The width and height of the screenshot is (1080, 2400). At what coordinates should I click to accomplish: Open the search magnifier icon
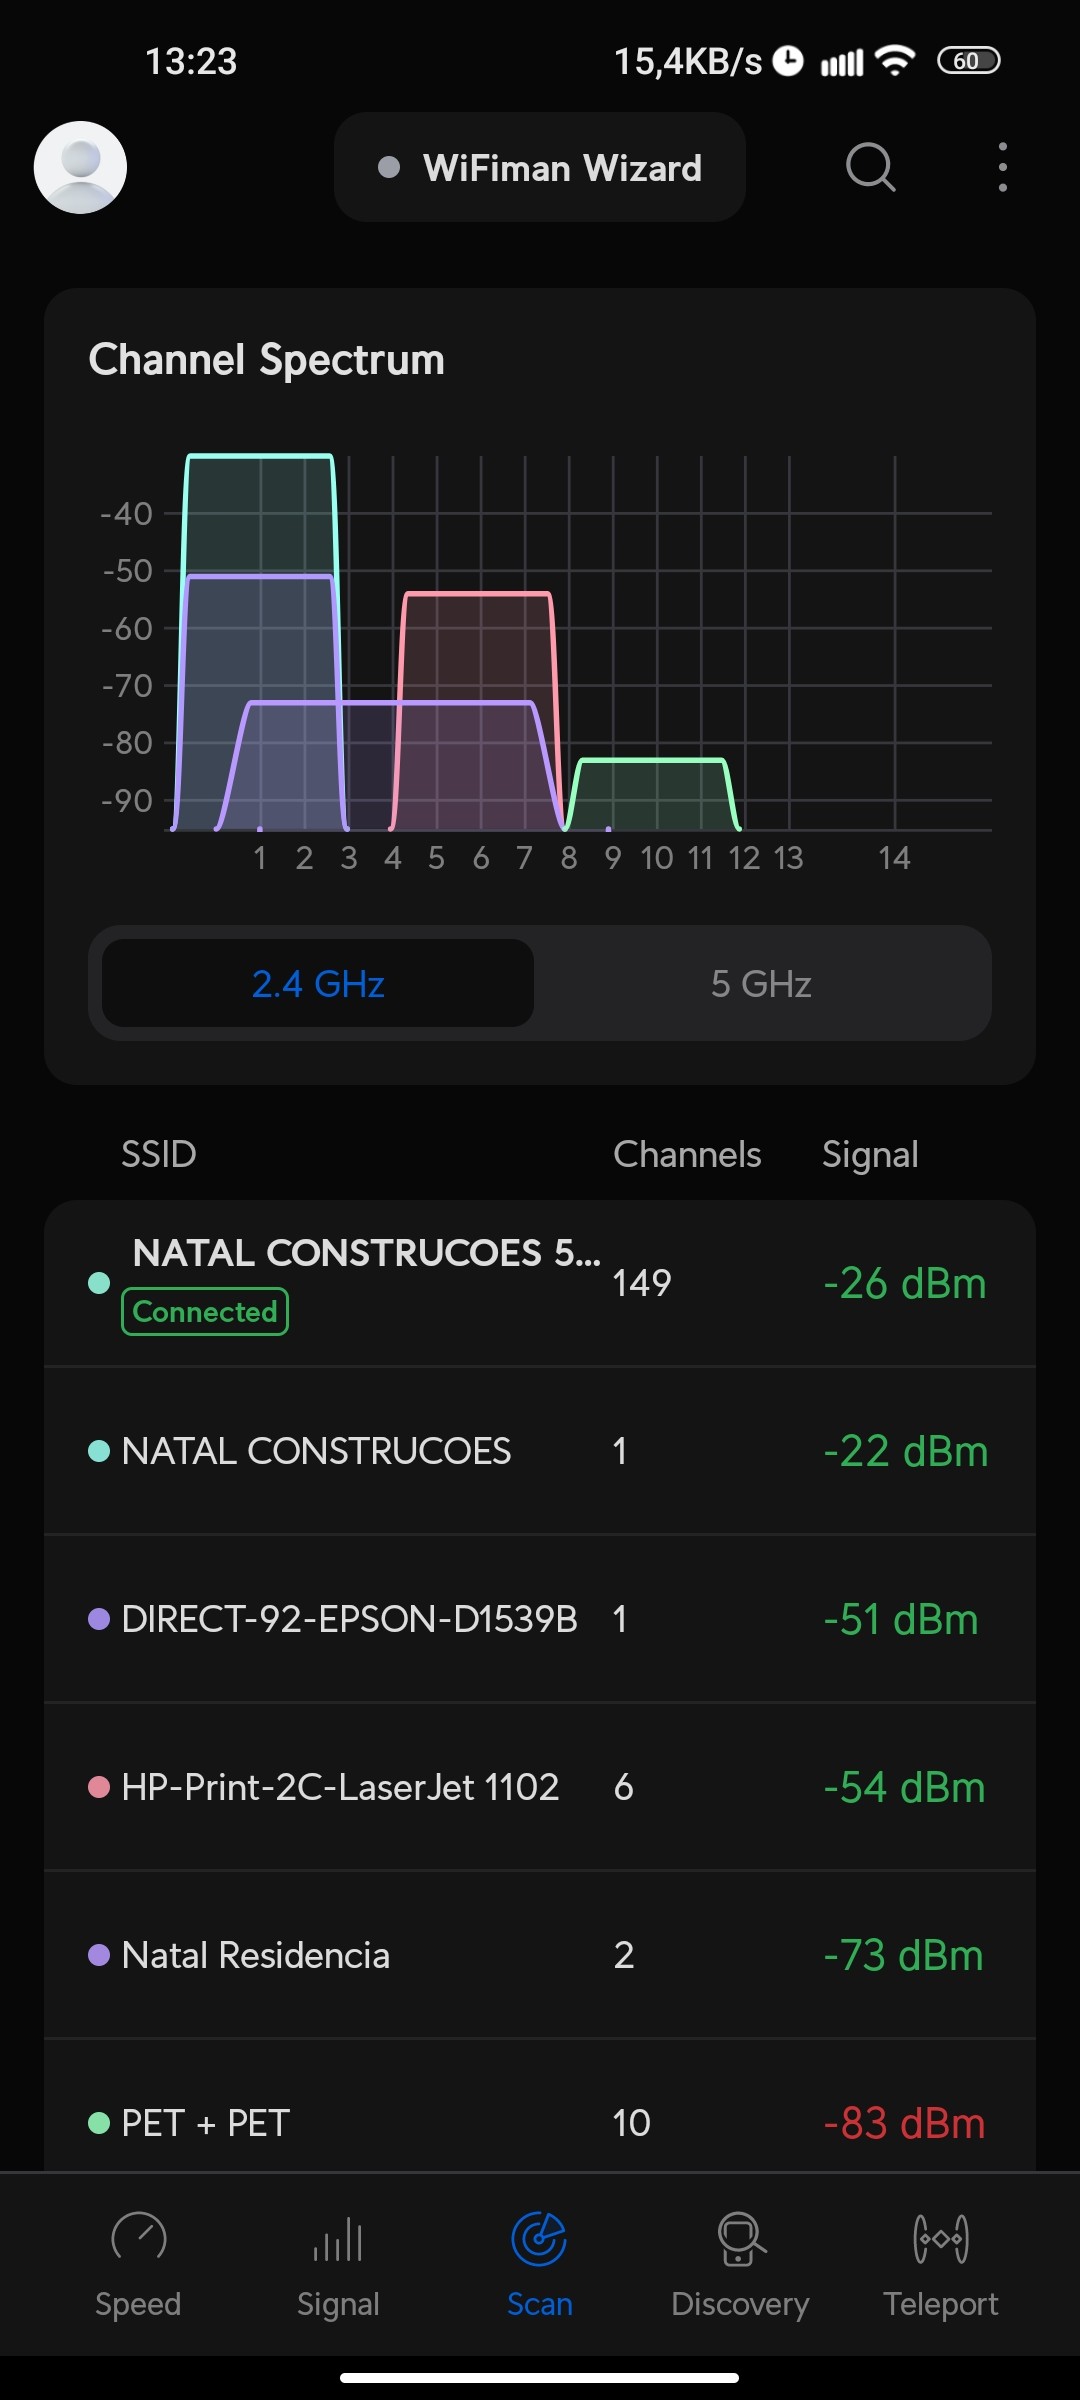pos(870,166)
